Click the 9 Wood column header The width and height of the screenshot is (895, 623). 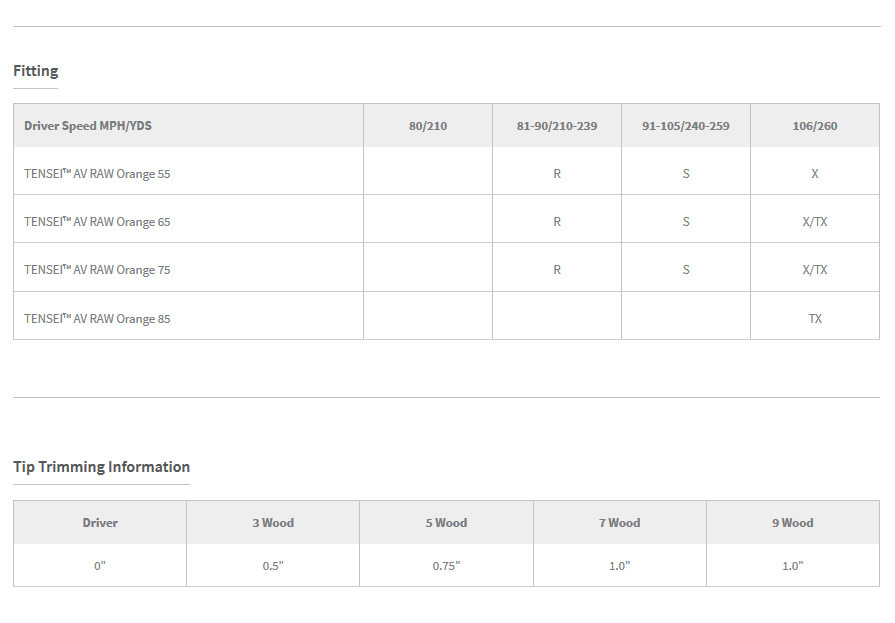point(792,523)
